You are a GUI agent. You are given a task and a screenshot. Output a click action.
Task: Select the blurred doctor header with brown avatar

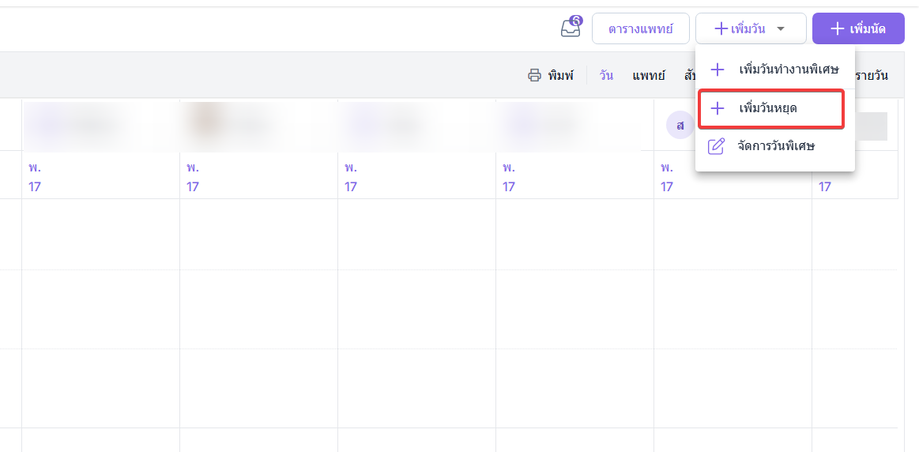coord(258,125)
